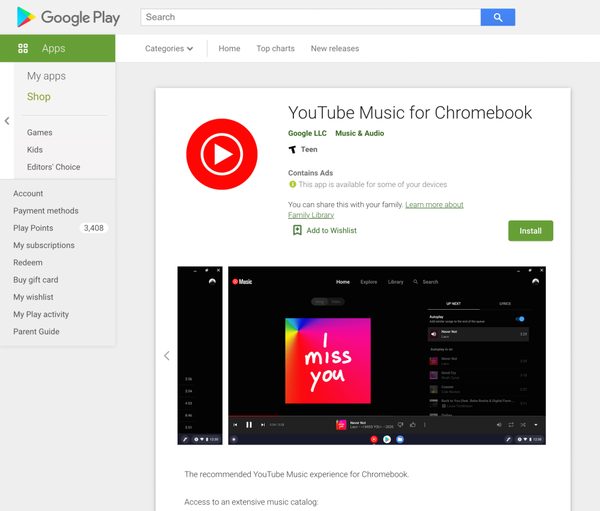Screen dimensions: 600x511
Task: Click the Add to Wishlist text
Action: [x=331, y=230]
